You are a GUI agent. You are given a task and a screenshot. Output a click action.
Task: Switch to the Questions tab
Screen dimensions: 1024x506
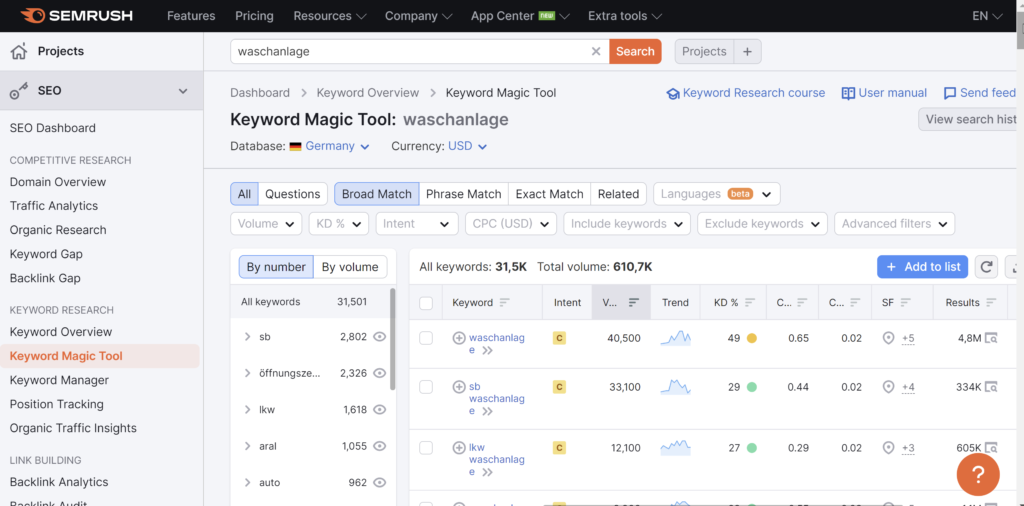pyautogui.click(x=293, y=194)
